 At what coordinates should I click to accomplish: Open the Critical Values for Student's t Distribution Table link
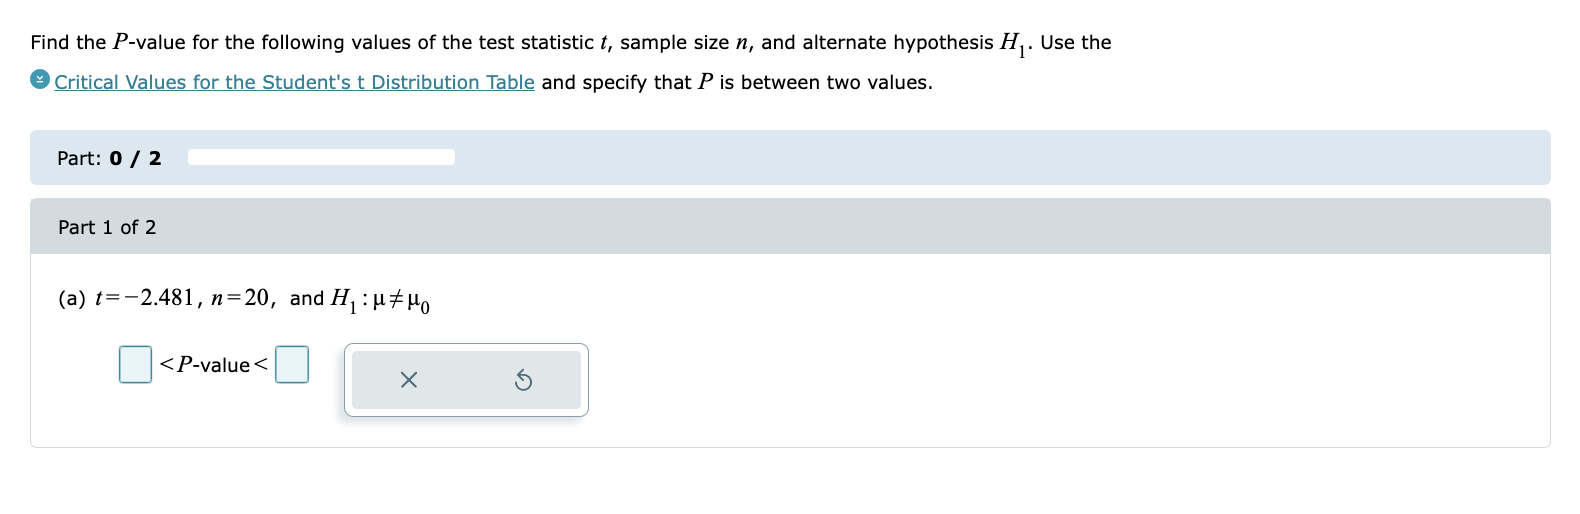(294, 82)
